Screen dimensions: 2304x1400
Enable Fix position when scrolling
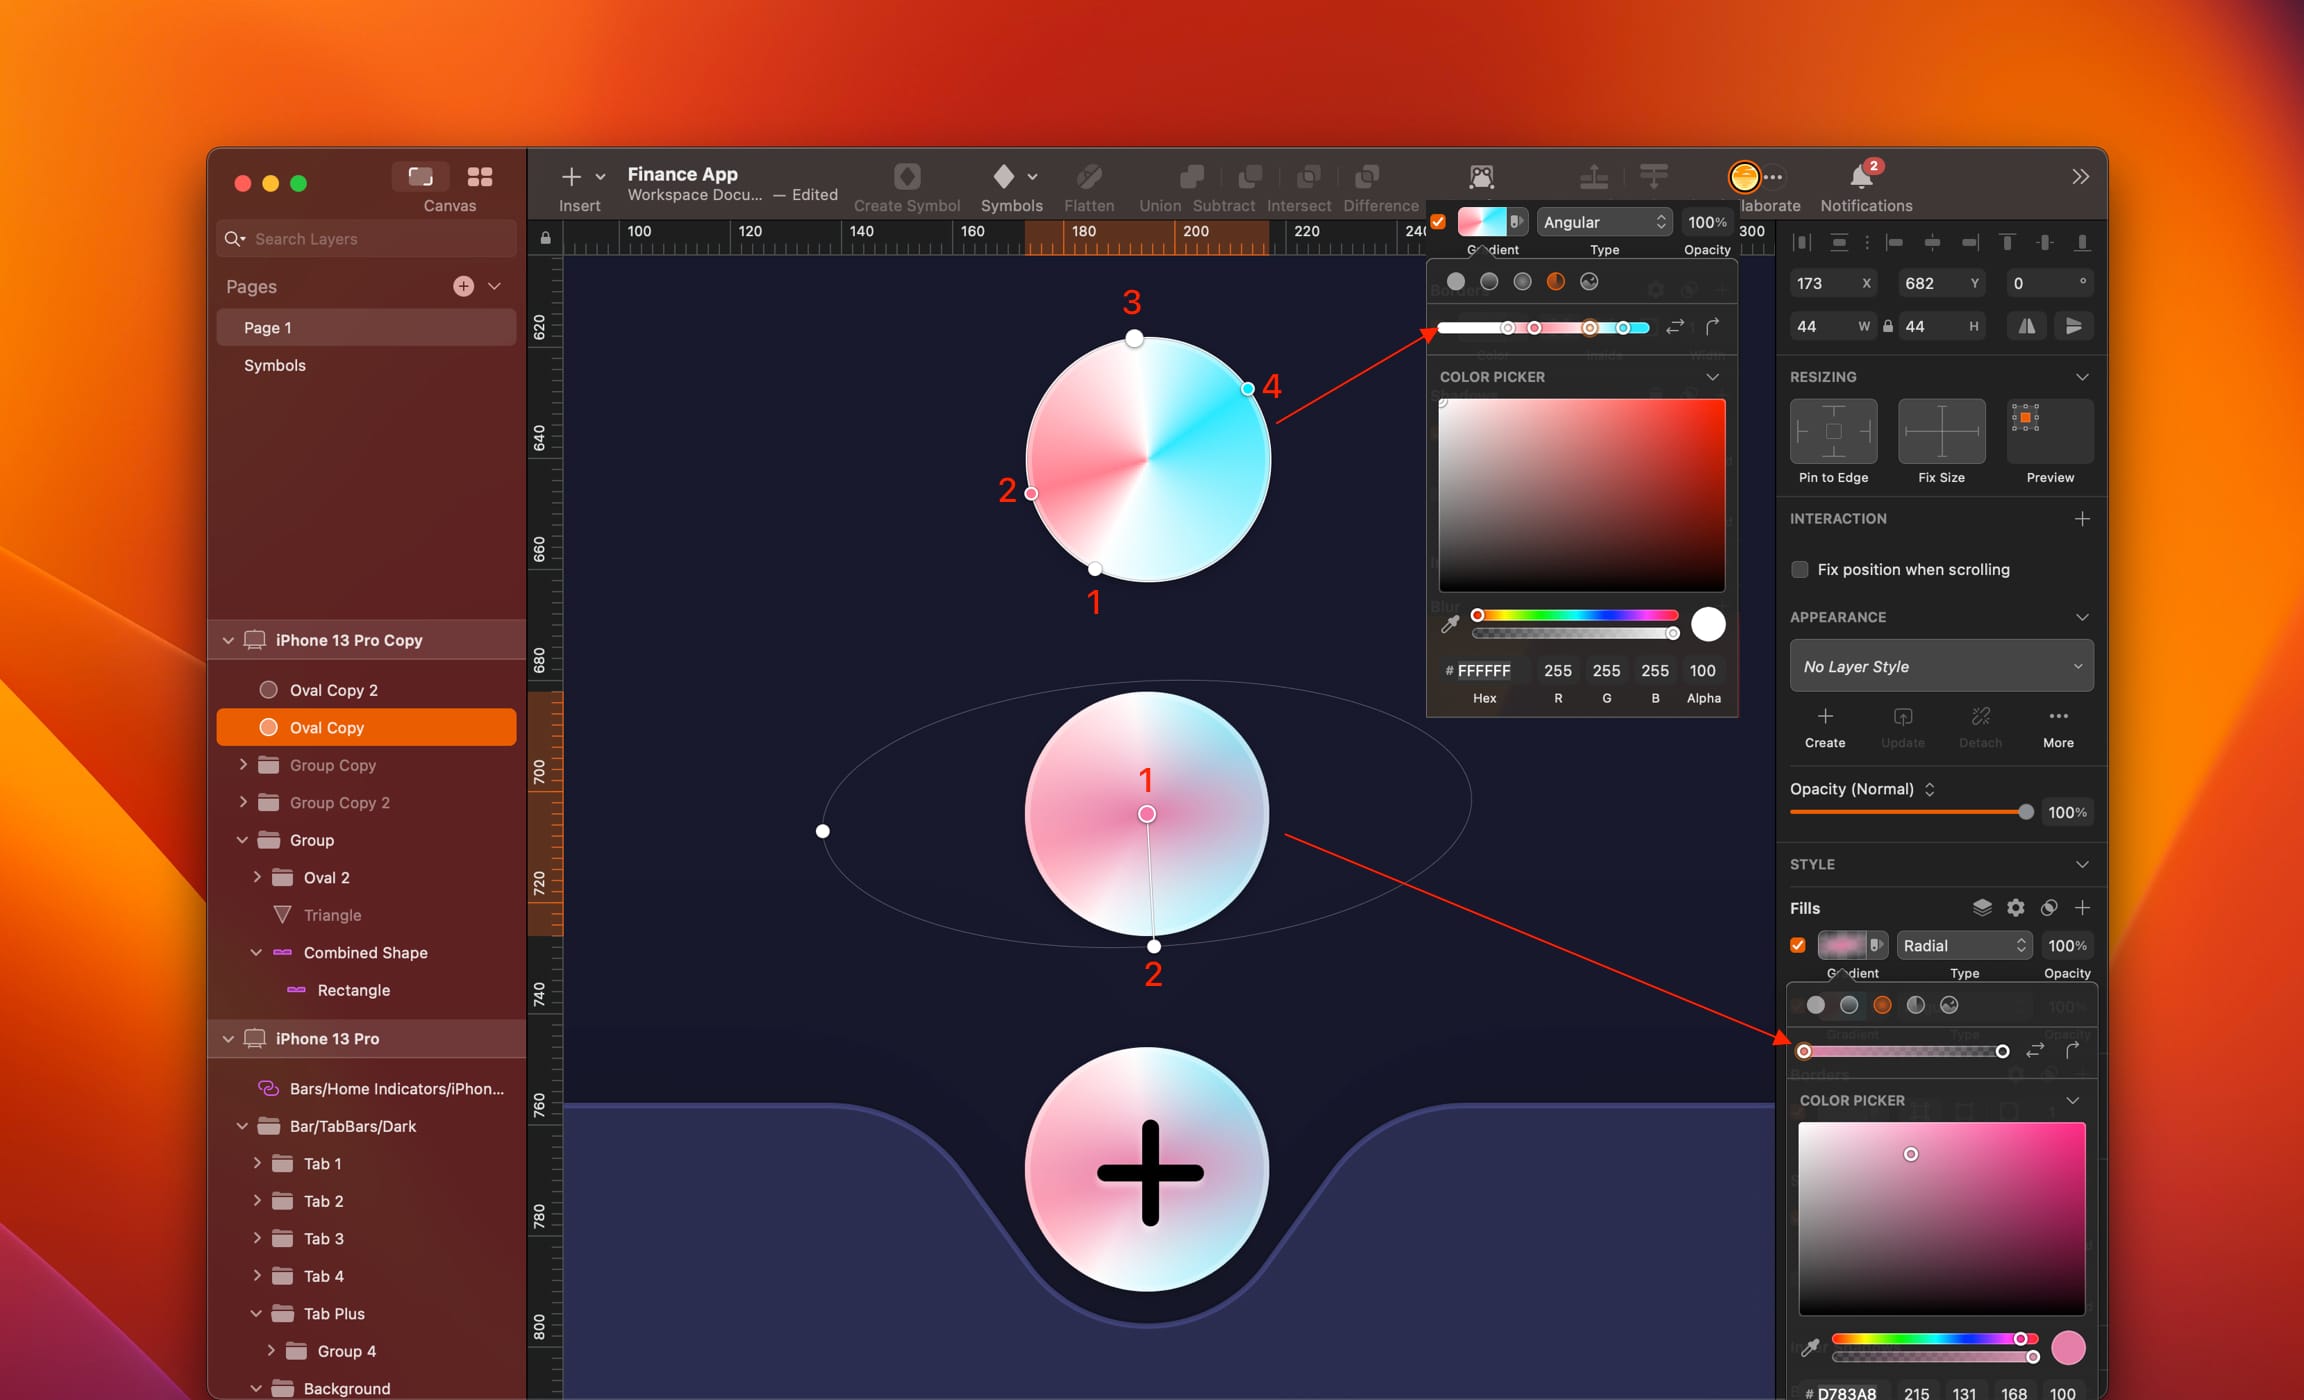click(x=1799, y=569)
